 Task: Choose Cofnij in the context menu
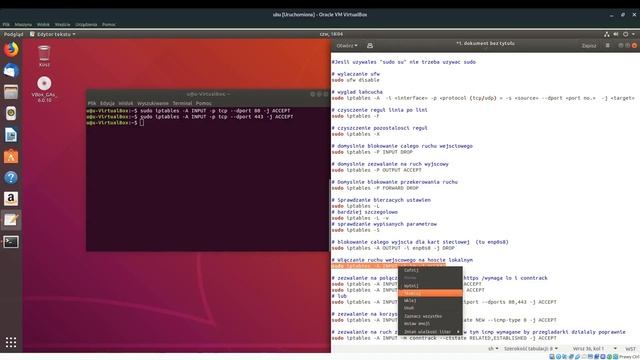click(431, 270)
